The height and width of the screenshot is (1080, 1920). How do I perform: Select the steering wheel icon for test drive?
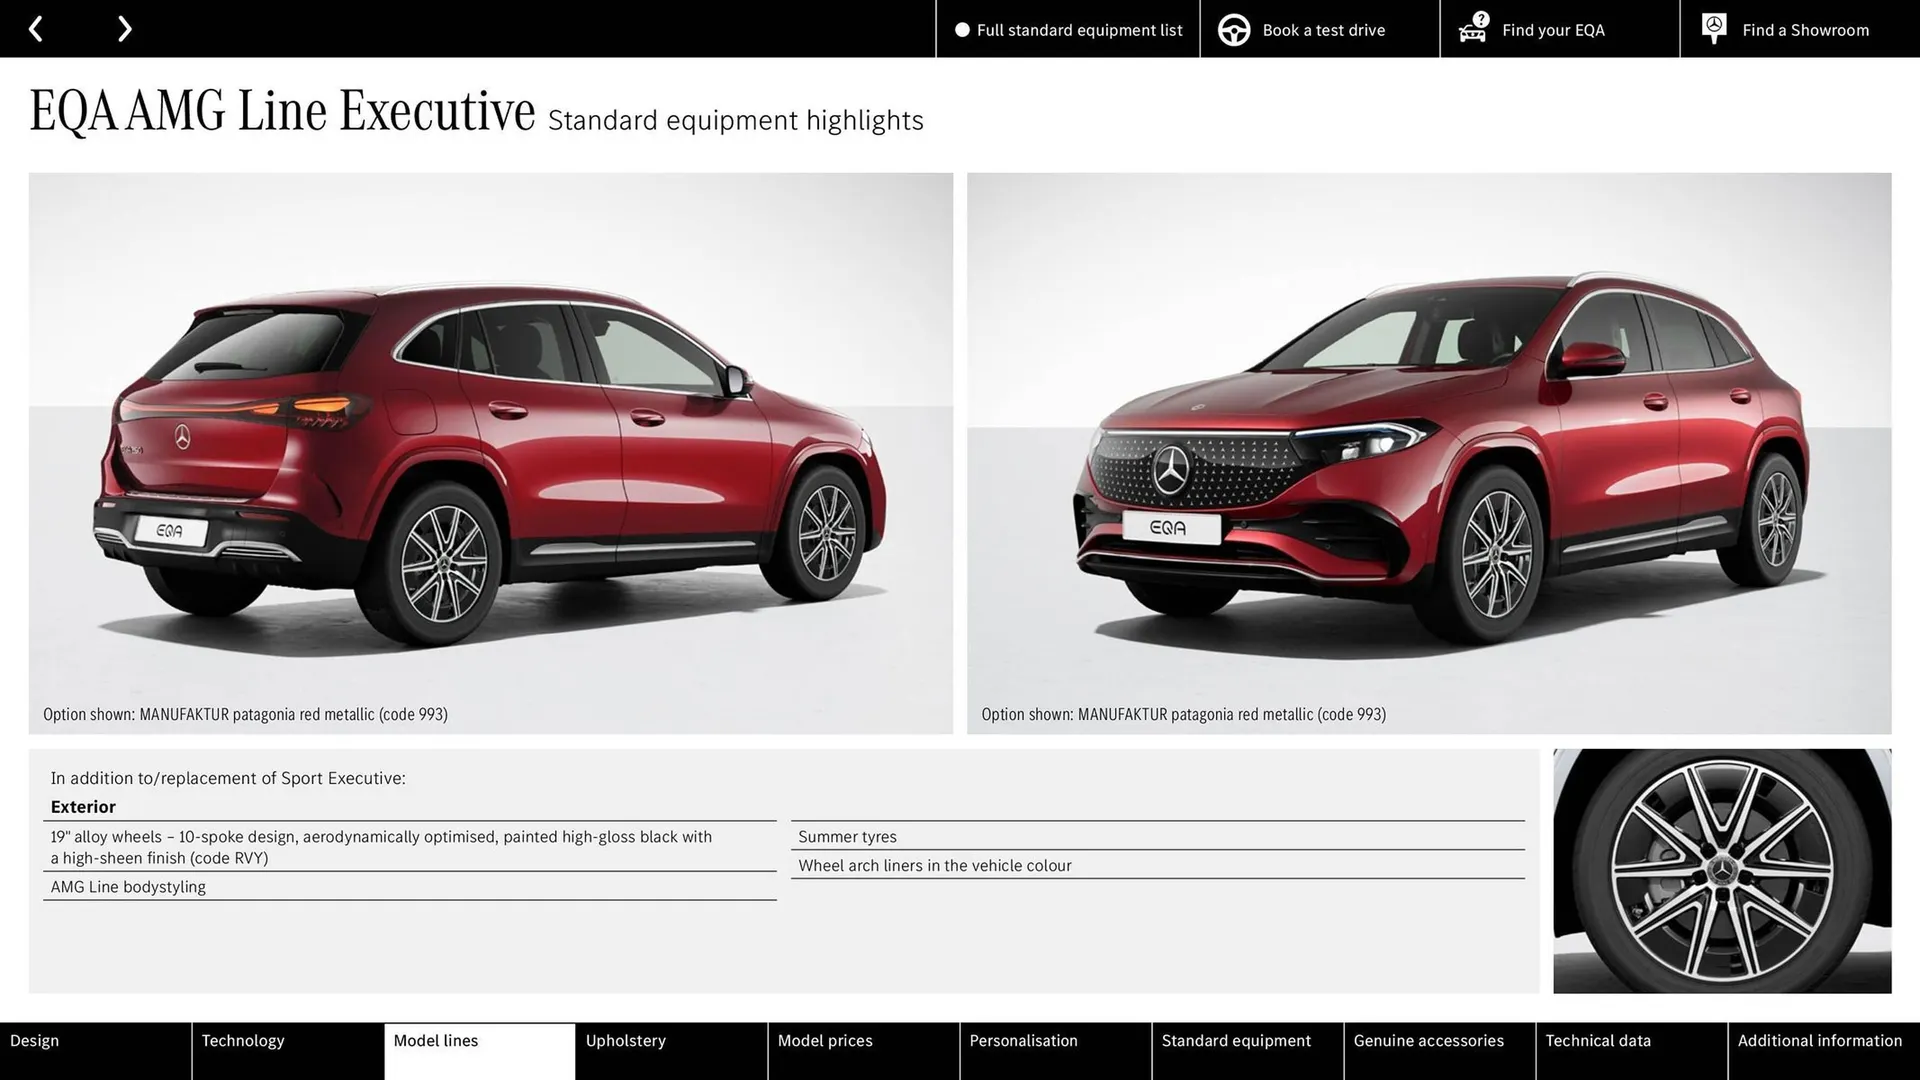(x=1233, y=29)
